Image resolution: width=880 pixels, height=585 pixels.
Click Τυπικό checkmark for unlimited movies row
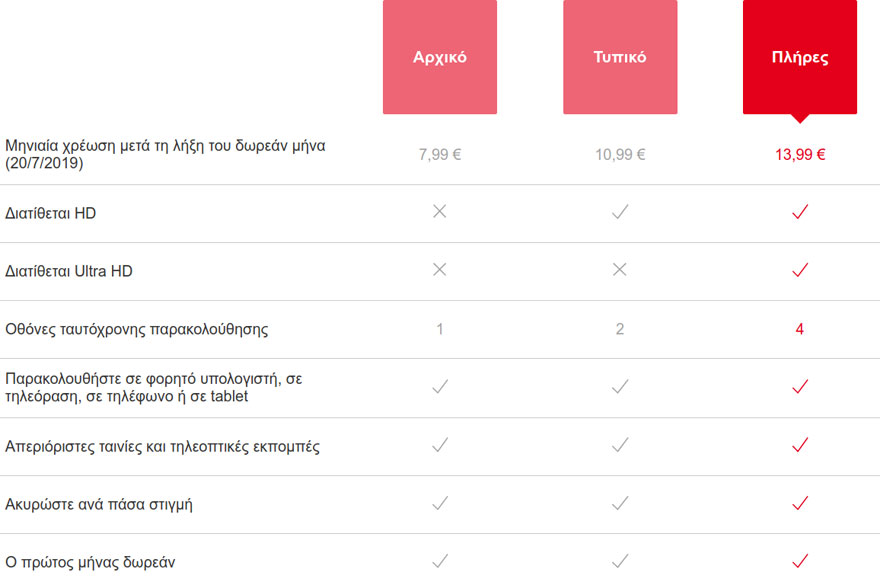click(x=620, y=446)
